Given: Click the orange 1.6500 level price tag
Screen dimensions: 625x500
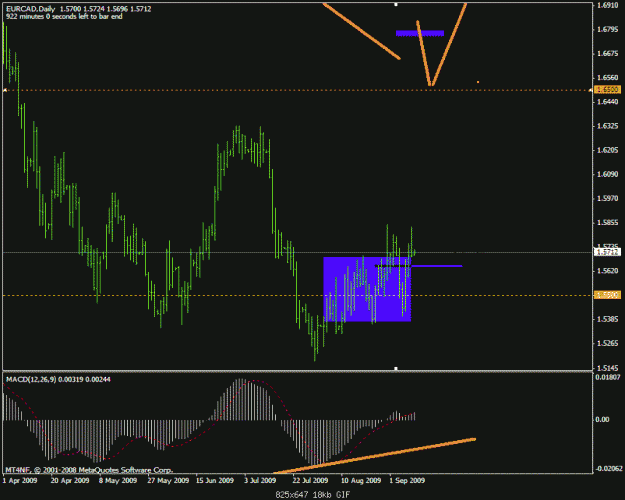Looking at the screenshot, I should coord(607,90).
